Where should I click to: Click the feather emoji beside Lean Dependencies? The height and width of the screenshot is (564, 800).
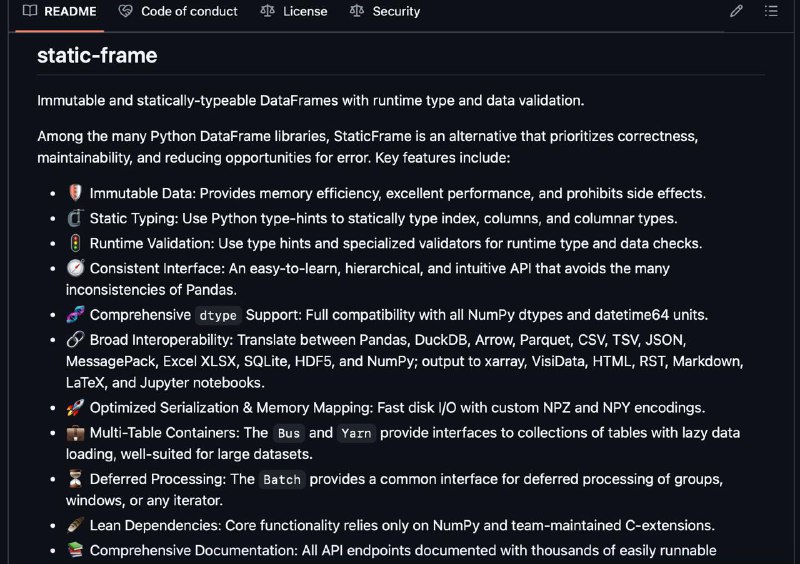pos(75,525)
